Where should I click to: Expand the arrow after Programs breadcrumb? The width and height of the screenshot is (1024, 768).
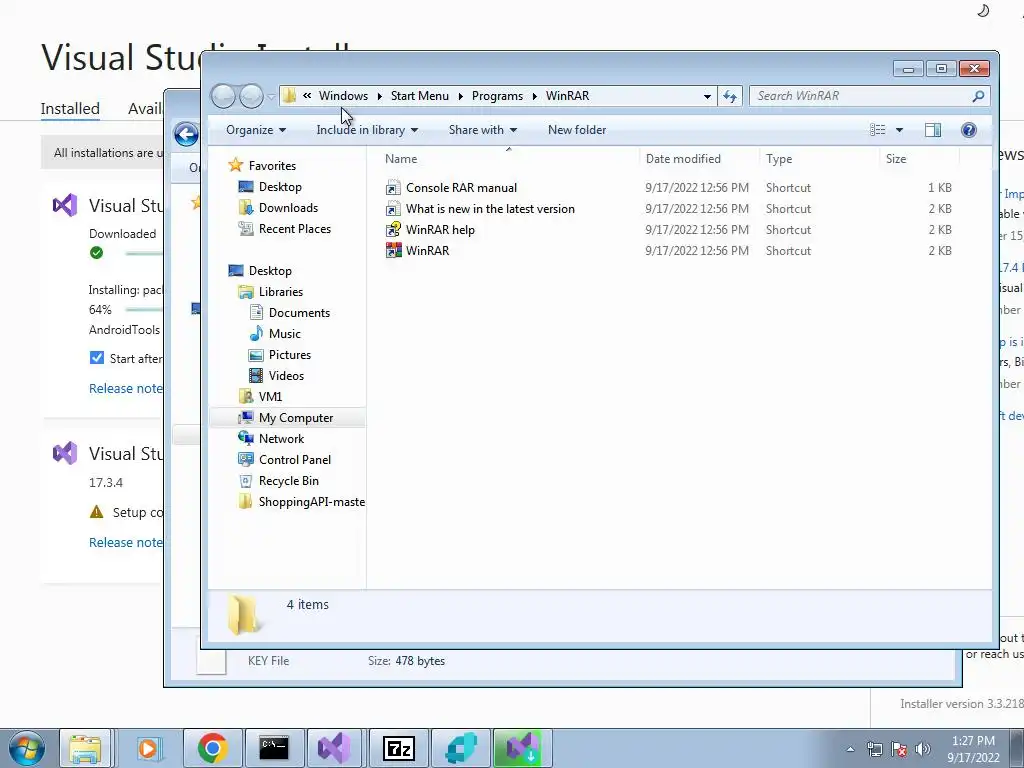point(534,96)
